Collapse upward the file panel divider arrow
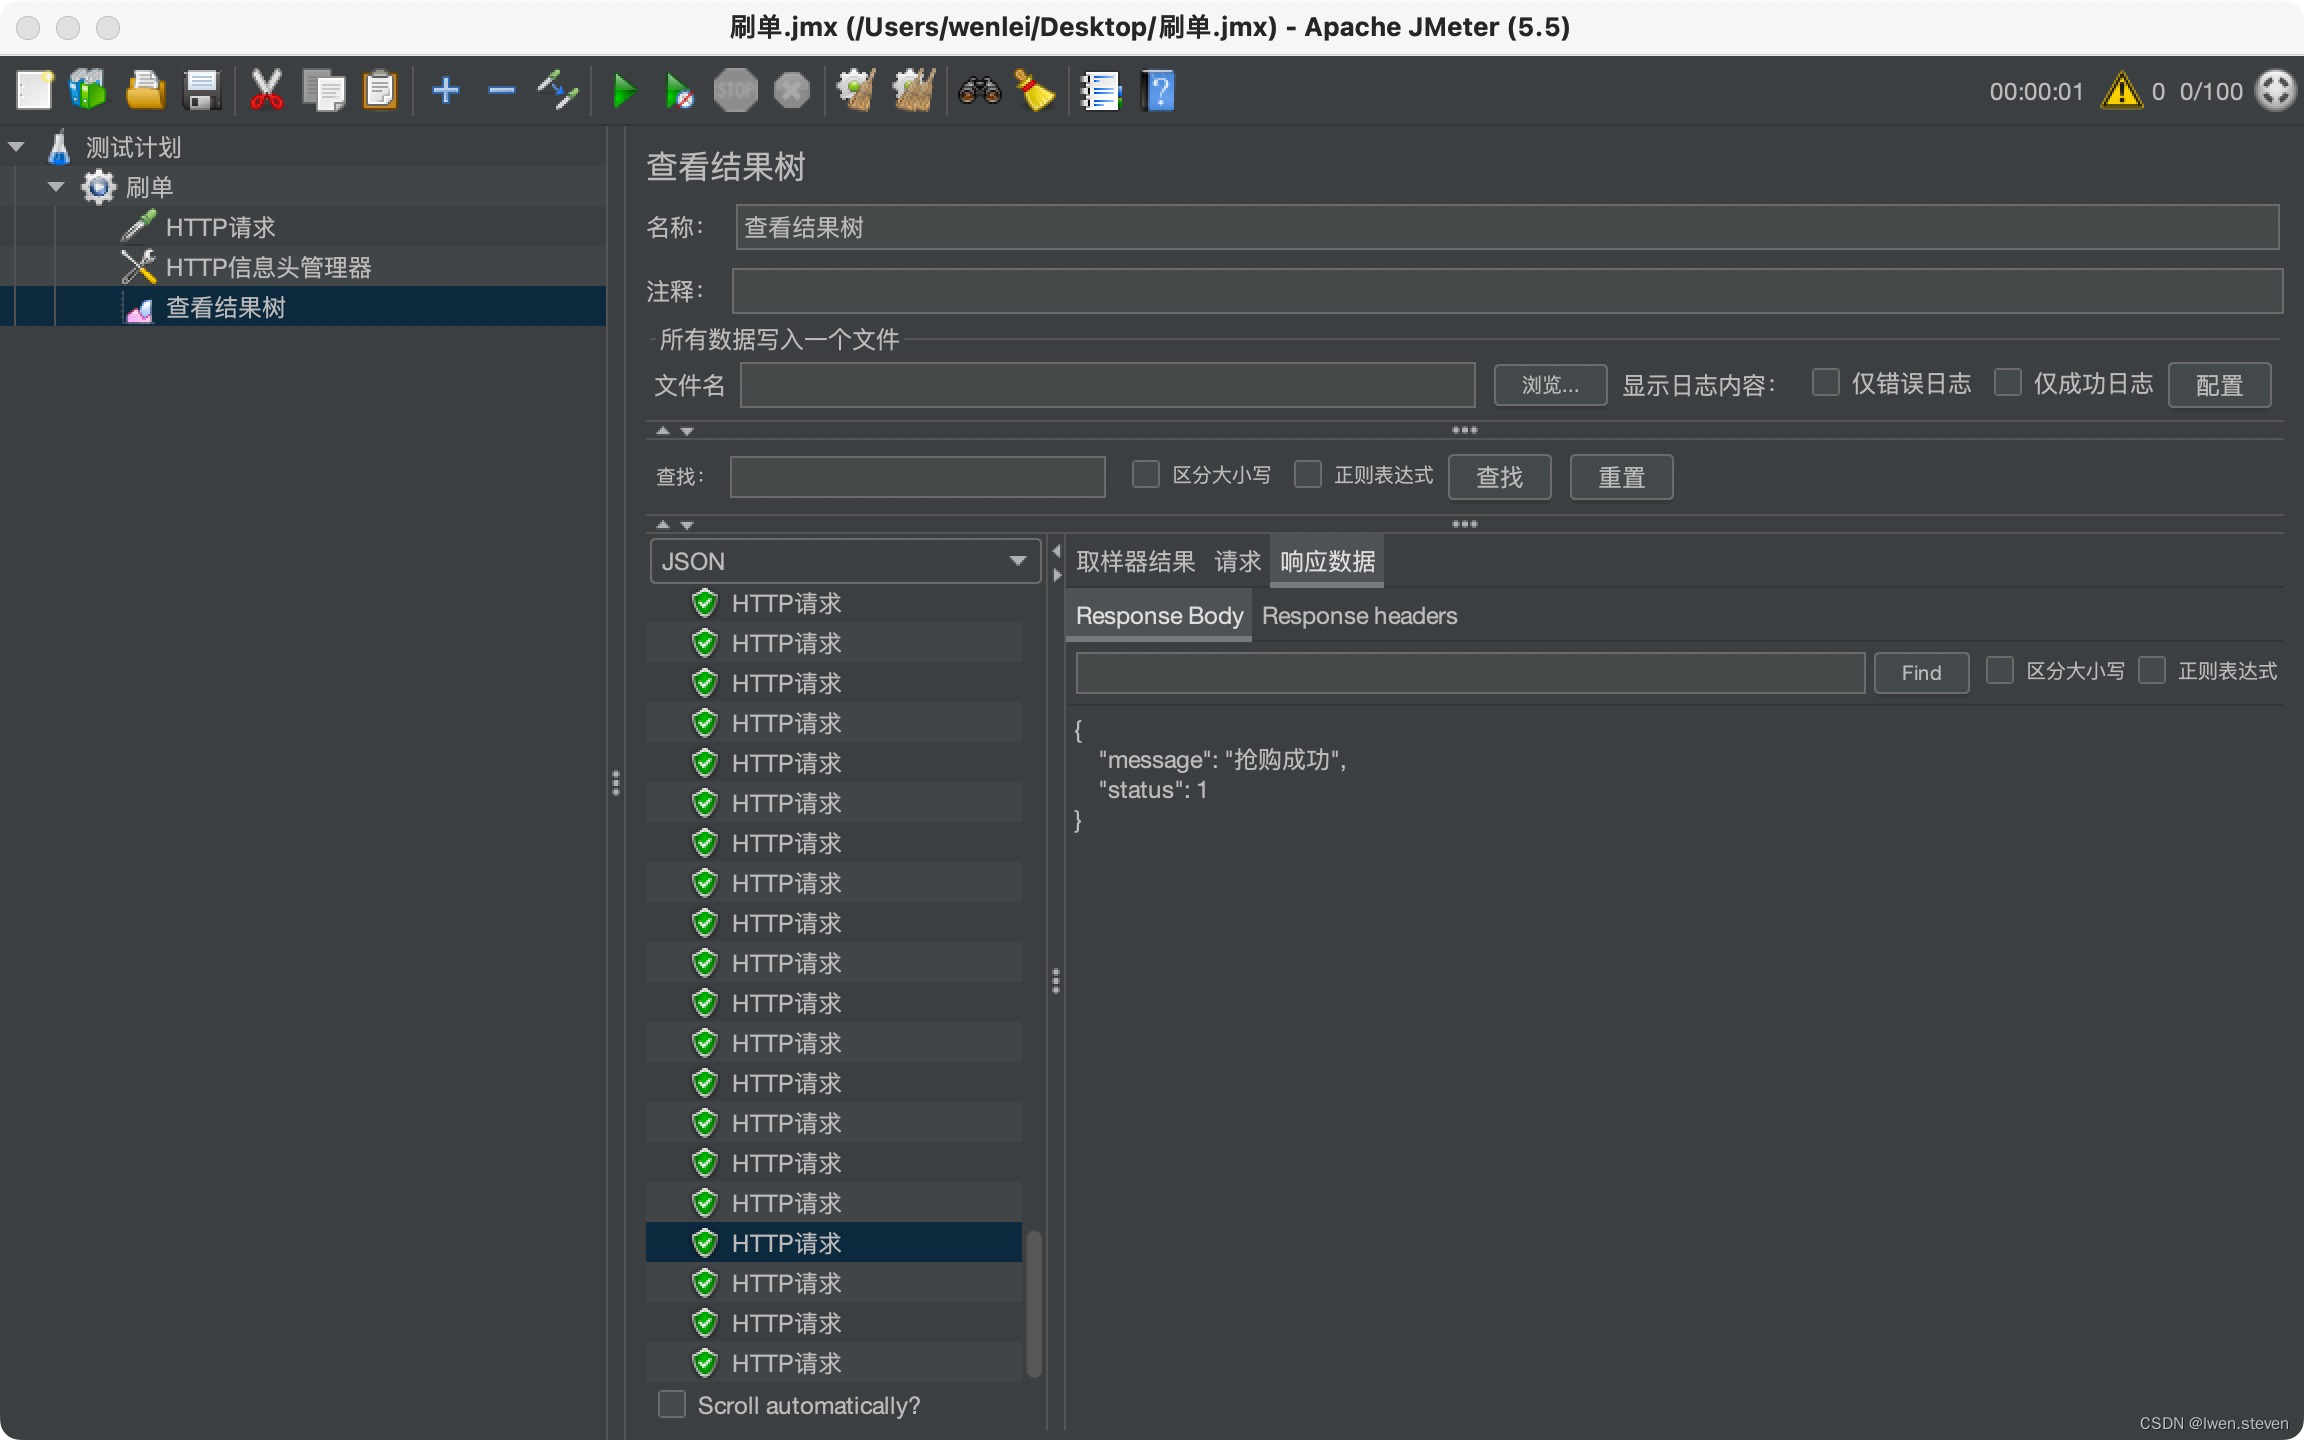This screenshot has height=1440, width=2304. pyautogui.click(x=662, y=431)
